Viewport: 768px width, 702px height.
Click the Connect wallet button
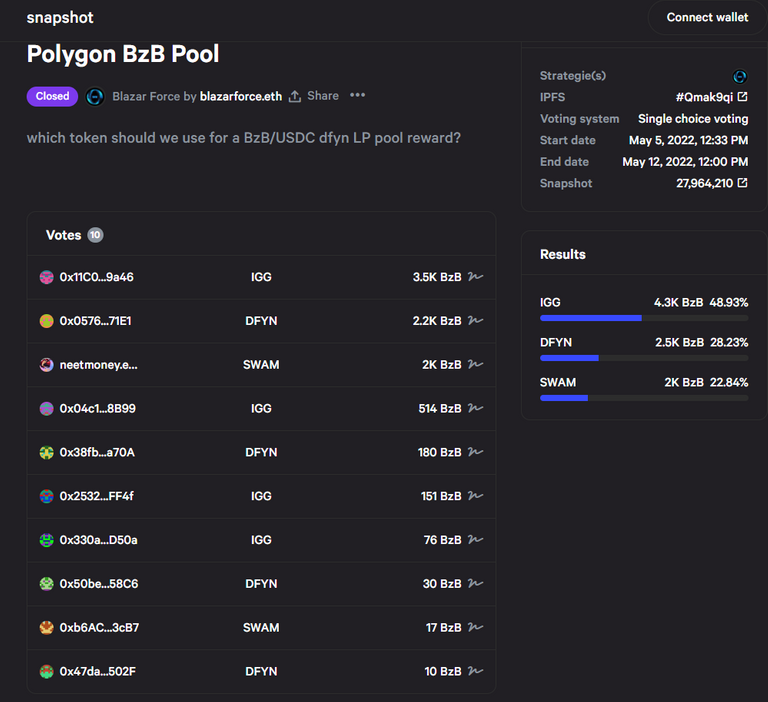pos(707,18)
